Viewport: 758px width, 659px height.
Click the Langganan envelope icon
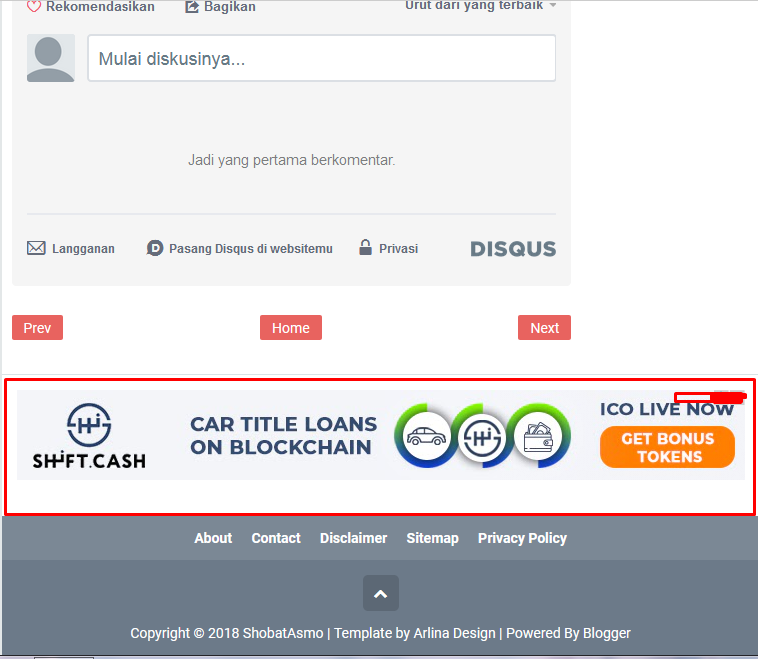[x=36, y=248]
